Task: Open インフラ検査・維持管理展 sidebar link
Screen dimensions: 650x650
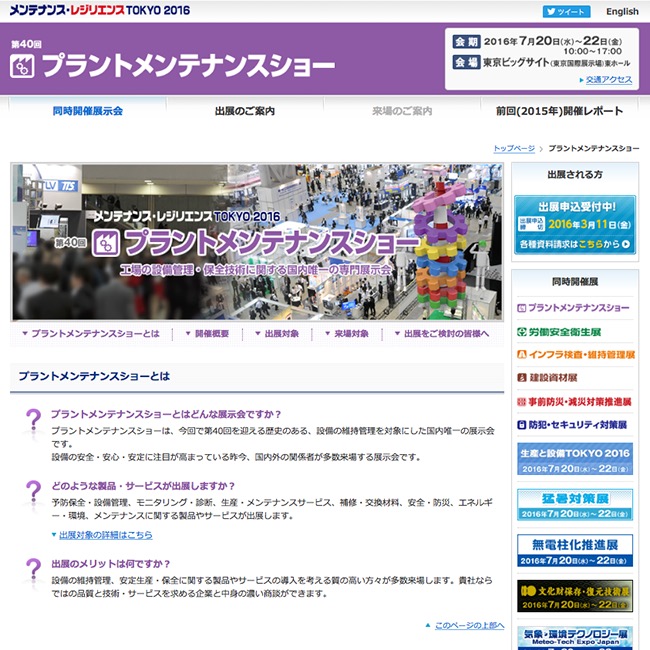Action: tap(574, 354)
